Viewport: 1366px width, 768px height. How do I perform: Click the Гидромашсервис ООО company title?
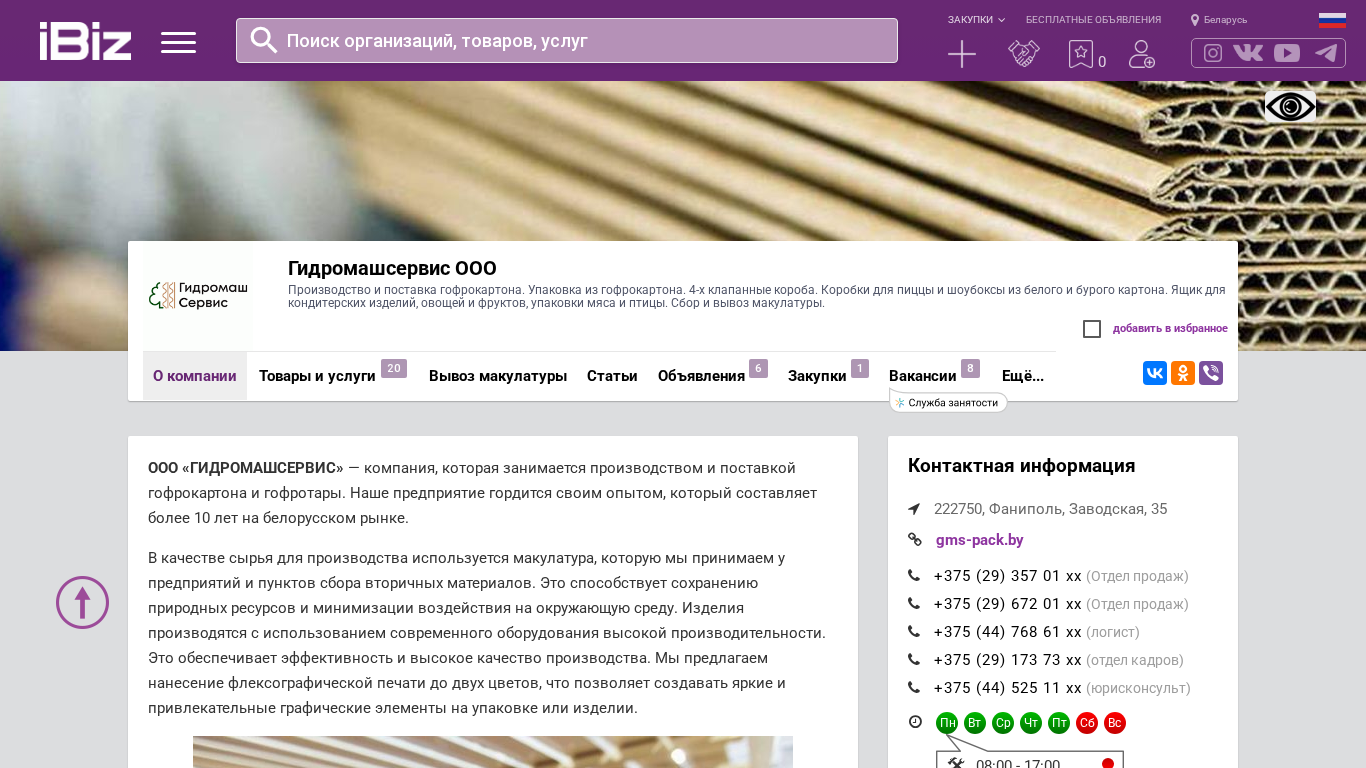click(x=392, y=268)
